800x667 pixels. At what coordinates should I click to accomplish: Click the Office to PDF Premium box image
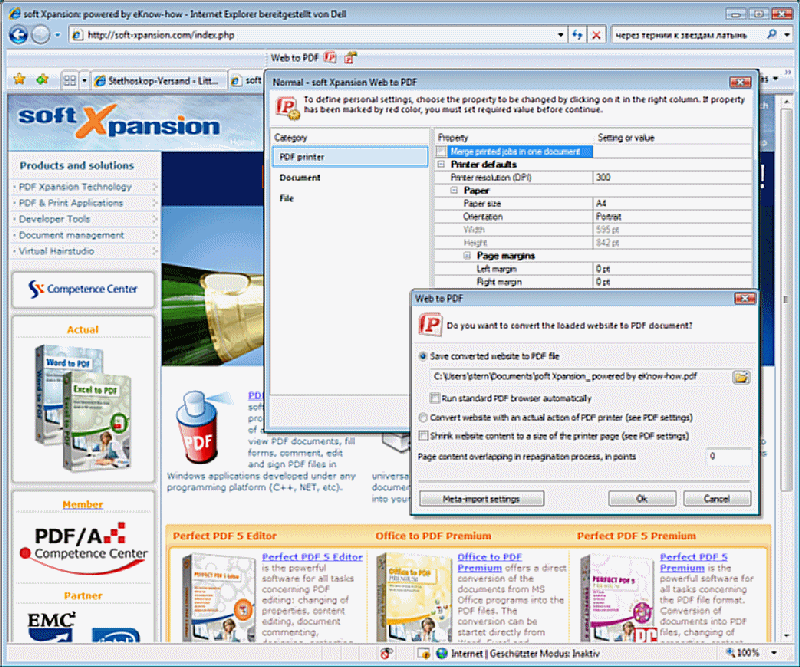tap(413, 597)
